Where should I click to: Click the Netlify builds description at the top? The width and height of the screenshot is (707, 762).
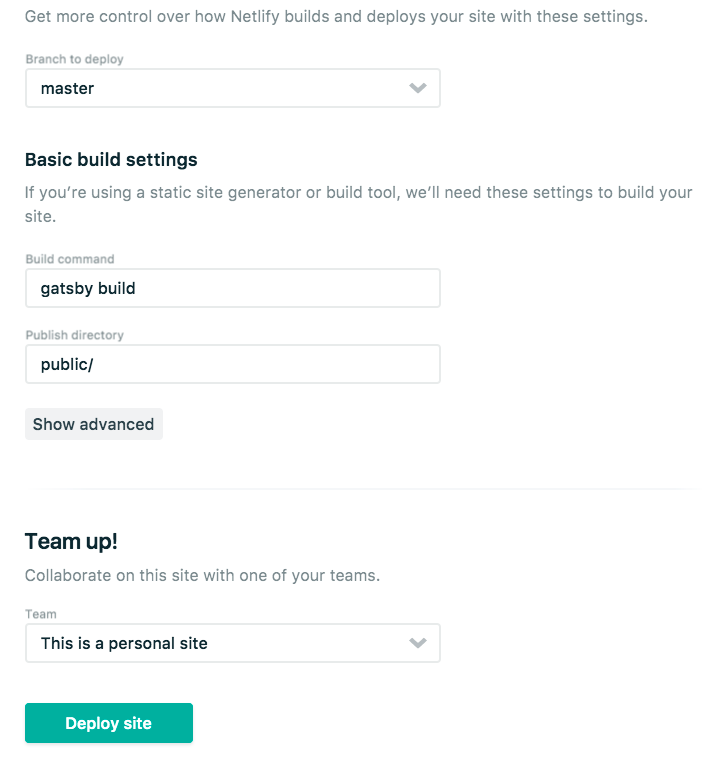click(336, 18)
